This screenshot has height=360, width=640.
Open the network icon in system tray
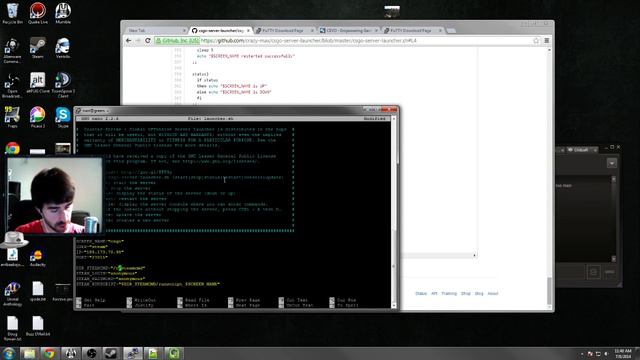(598, 354)
